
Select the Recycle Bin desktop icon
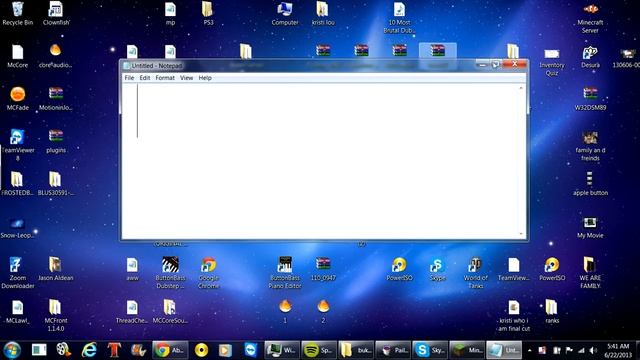pos(18,14)
